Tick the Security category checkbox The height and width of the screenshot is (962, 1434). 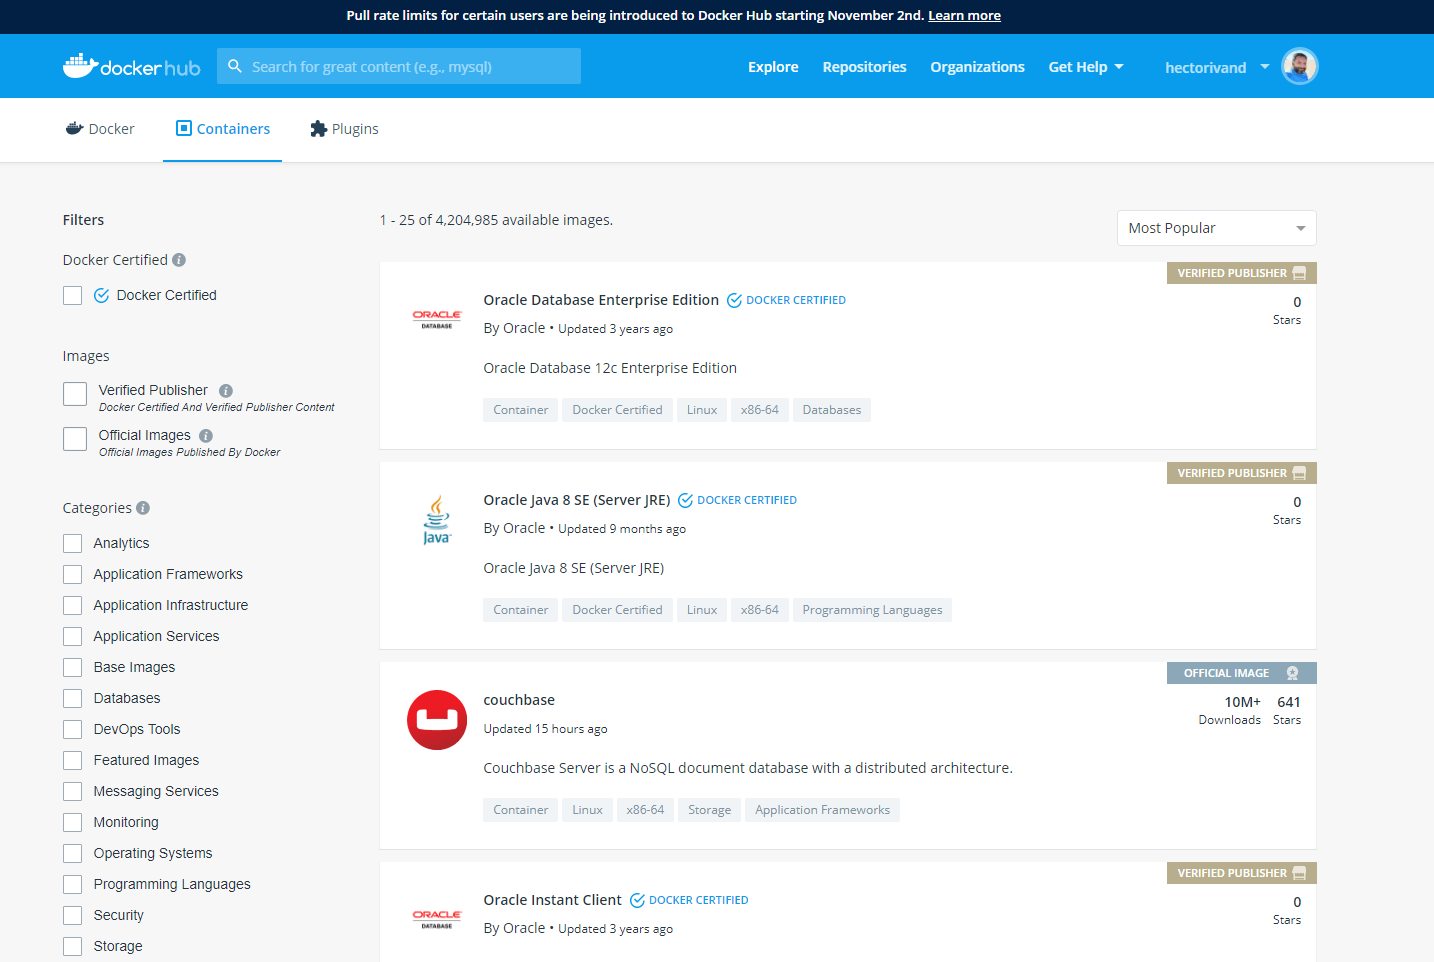(x=72, y=915)
